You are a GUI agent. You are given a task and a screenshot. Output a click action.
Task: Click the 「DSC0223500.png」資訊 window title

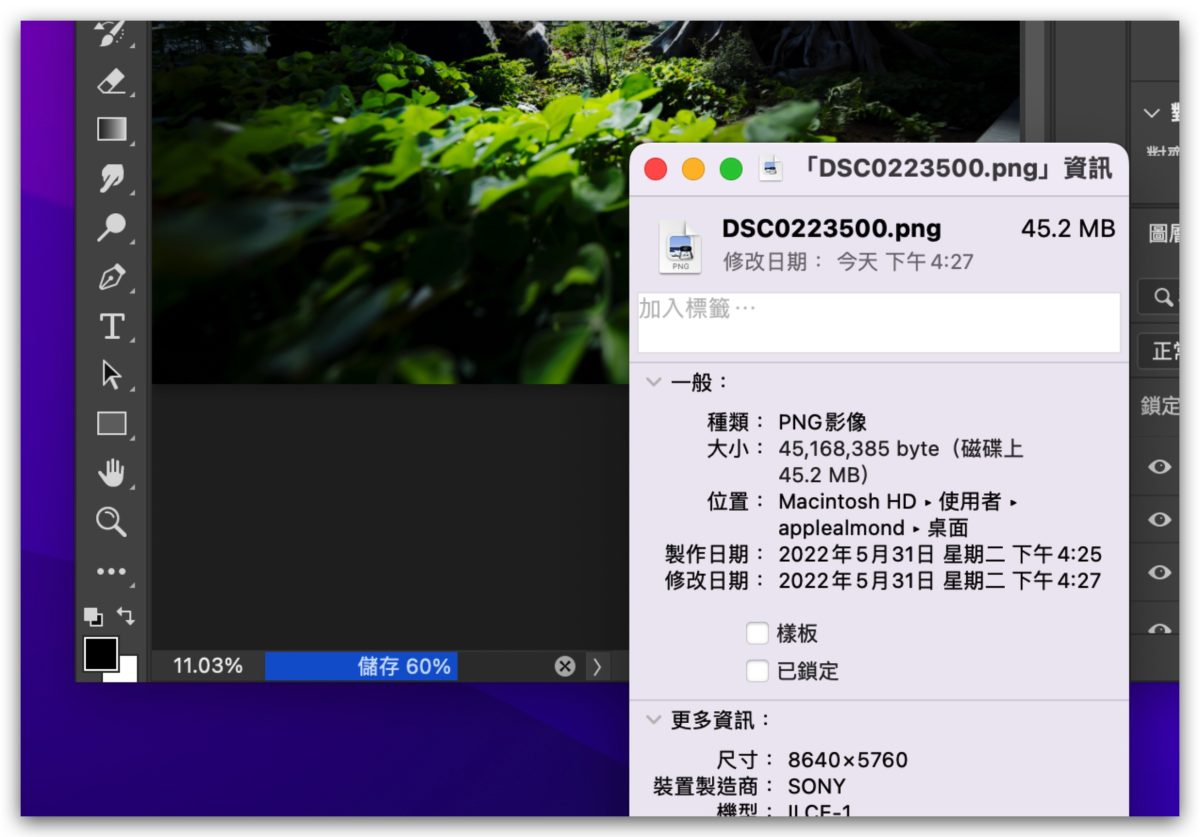click(957, 168)
